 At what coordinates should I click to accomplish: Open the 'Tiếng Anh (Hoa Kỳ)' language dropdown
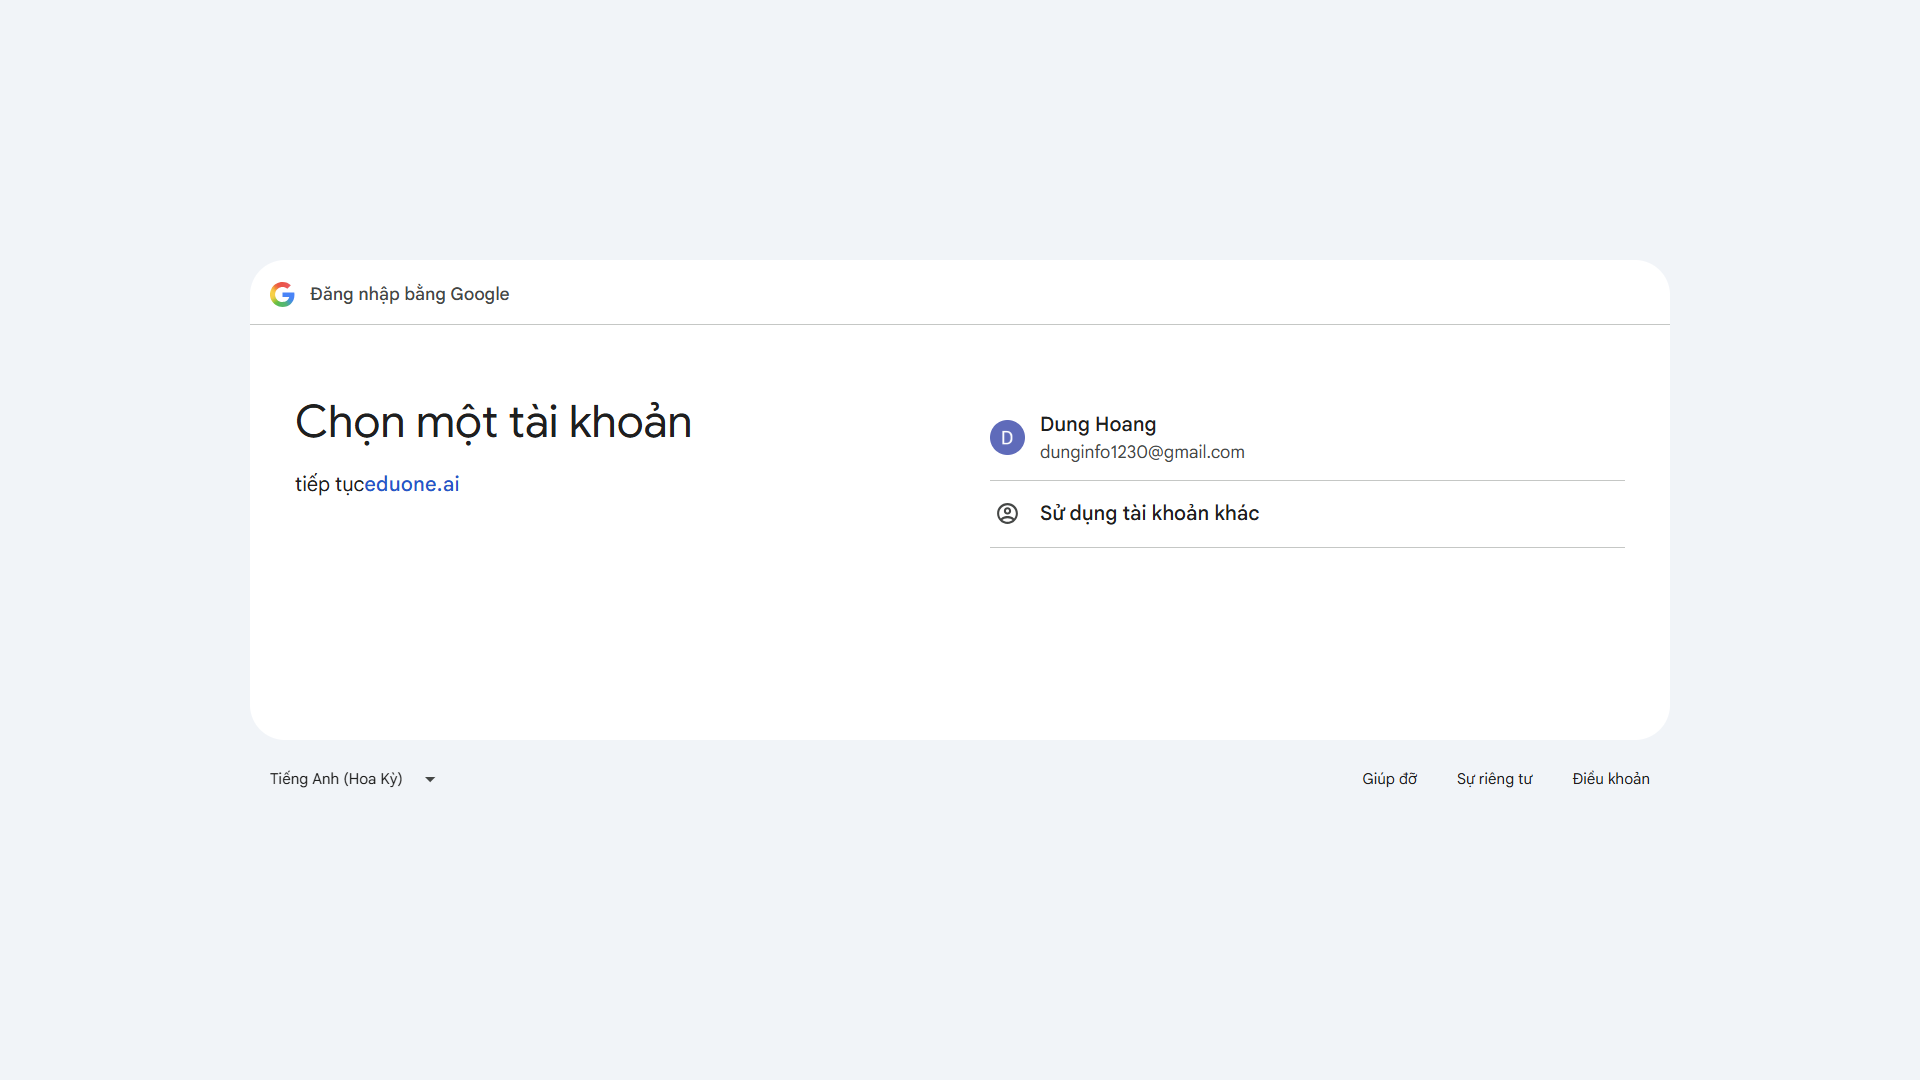point(353,779)
